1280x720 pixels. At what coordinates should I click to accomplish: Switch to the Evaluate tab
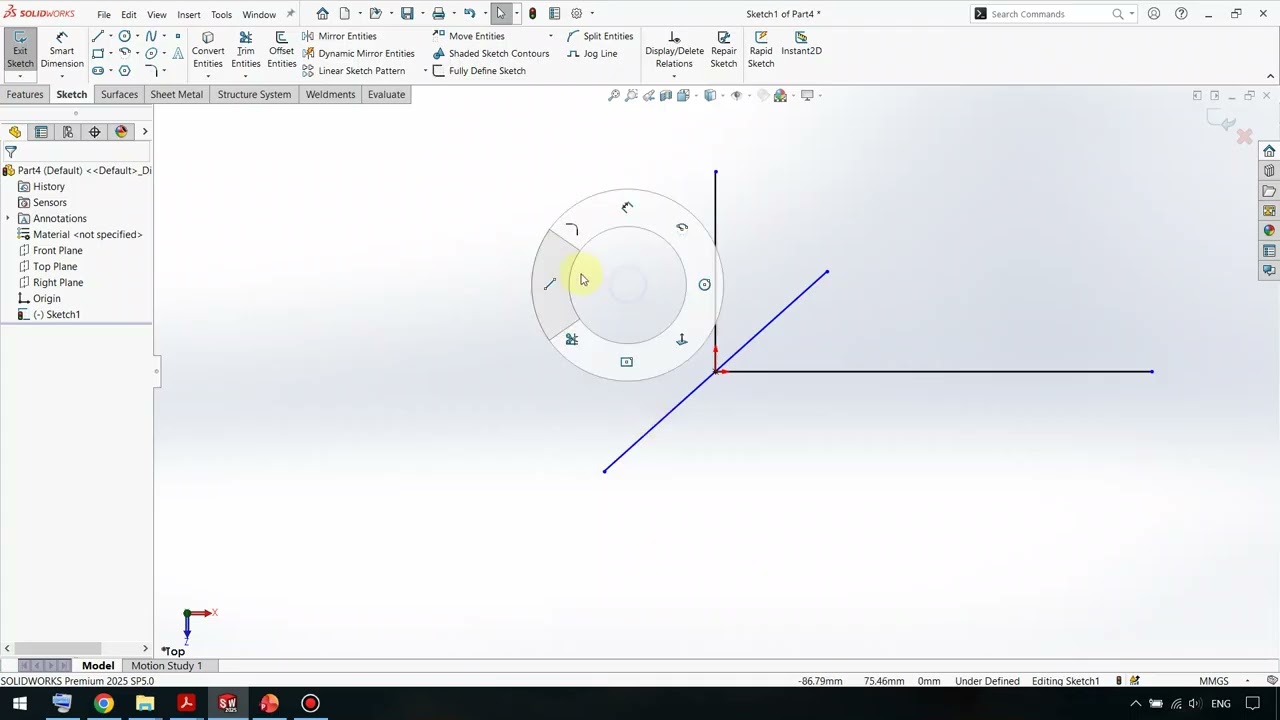click(x=386, y=95)
